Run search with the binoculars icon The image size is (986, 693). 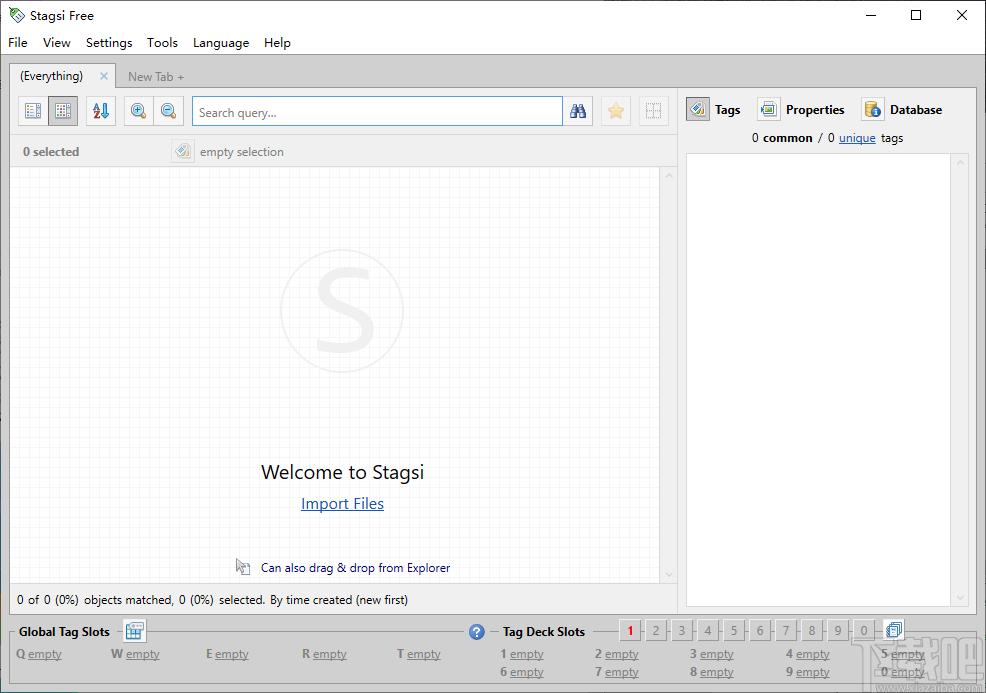pos(578,111)
